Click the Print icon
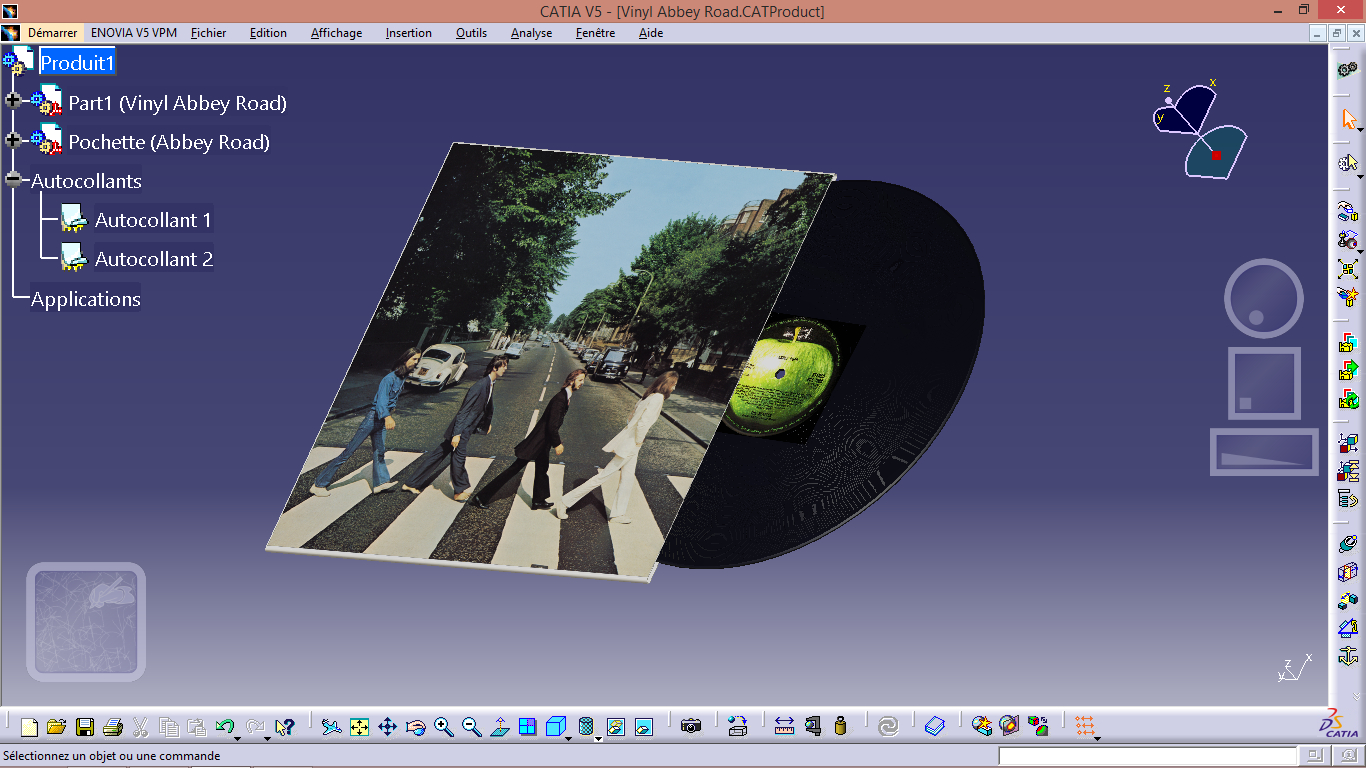Screen dimensions: 1366x768 click(x=113, y=727)
